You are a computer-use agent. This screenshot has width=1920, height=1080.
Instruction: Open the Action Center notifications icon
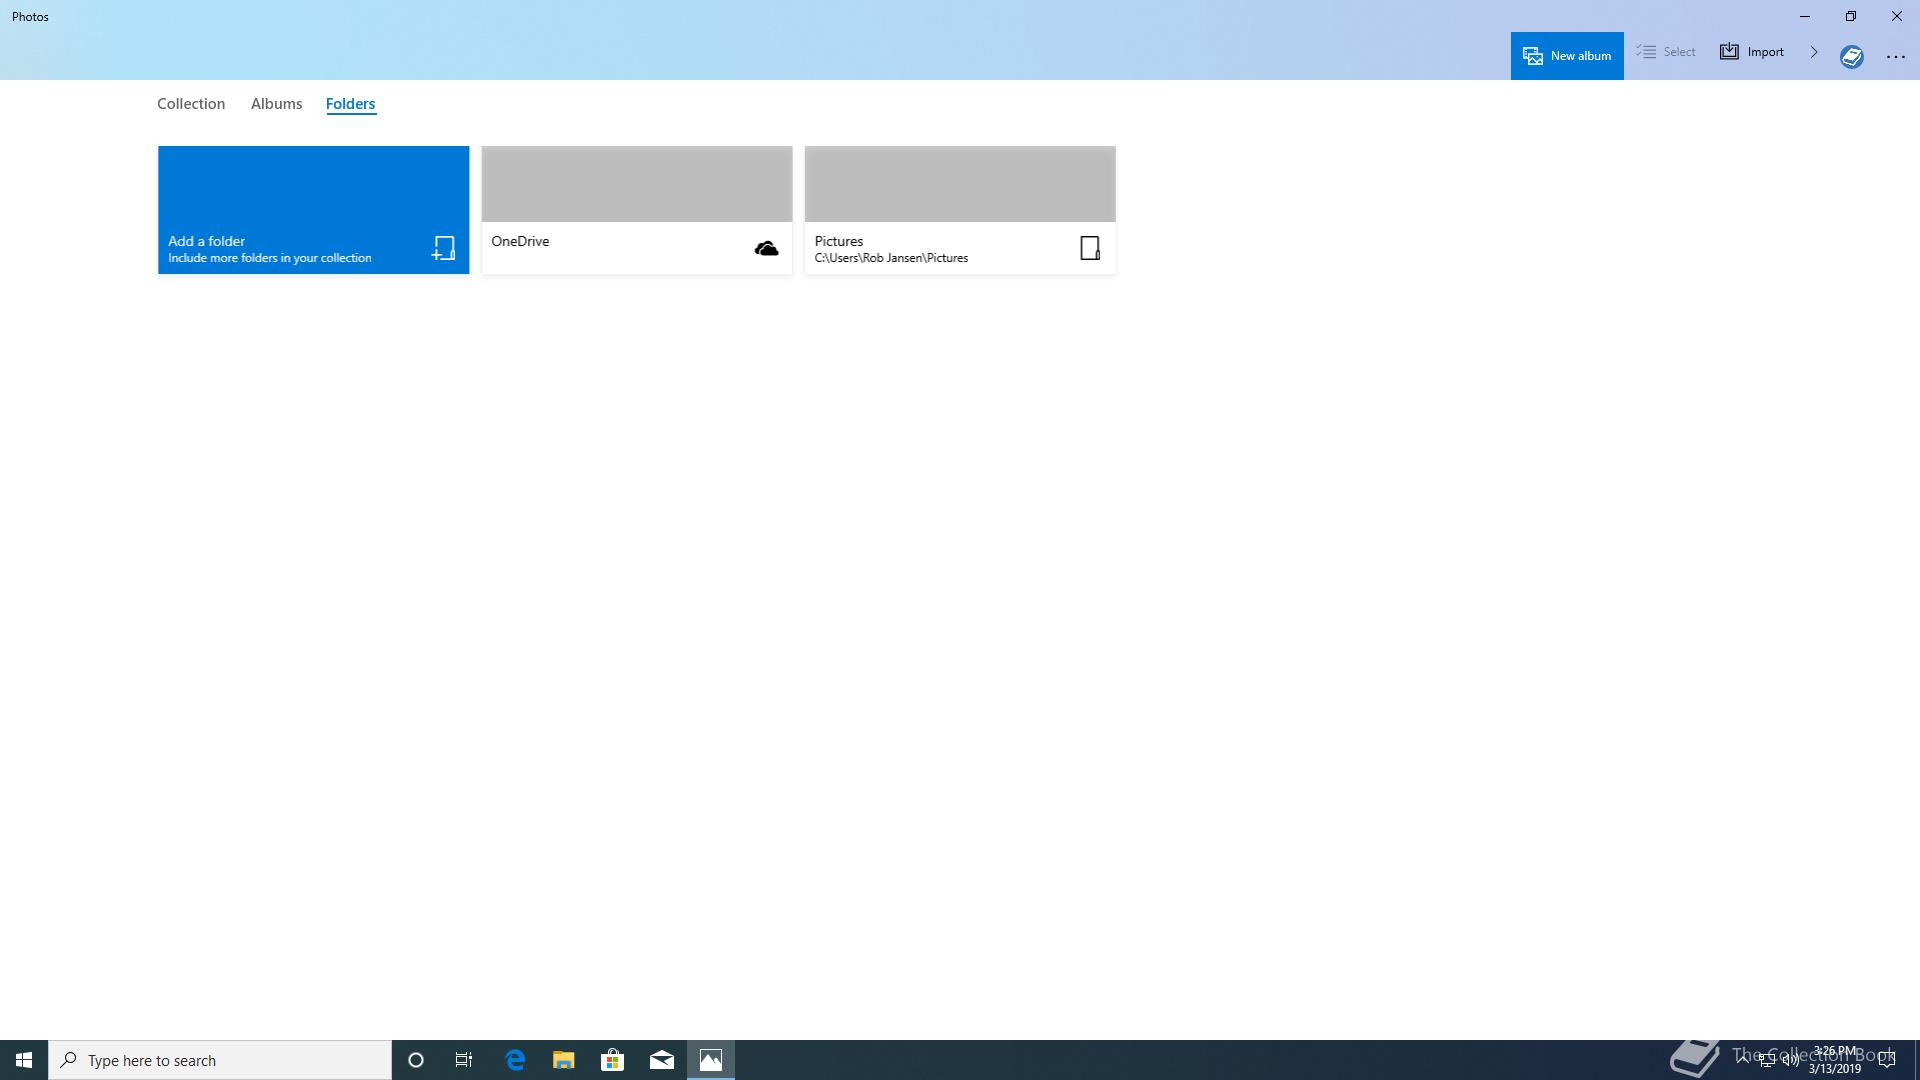(1887, 1060)
